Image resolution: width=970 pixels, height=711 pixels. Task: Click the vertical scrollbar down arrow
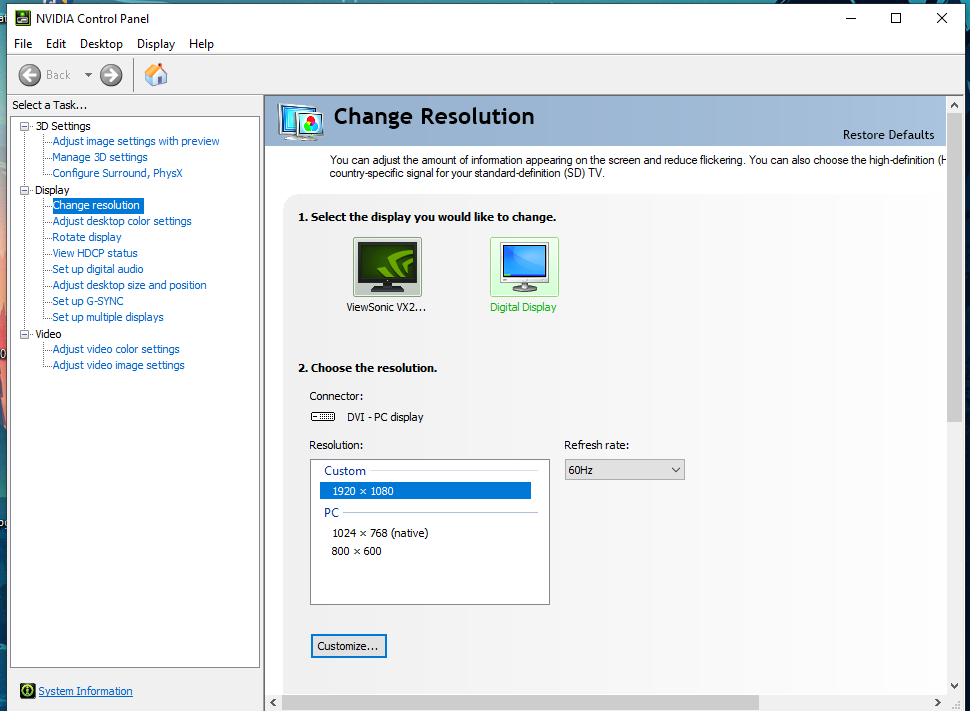tap(955, 686)
